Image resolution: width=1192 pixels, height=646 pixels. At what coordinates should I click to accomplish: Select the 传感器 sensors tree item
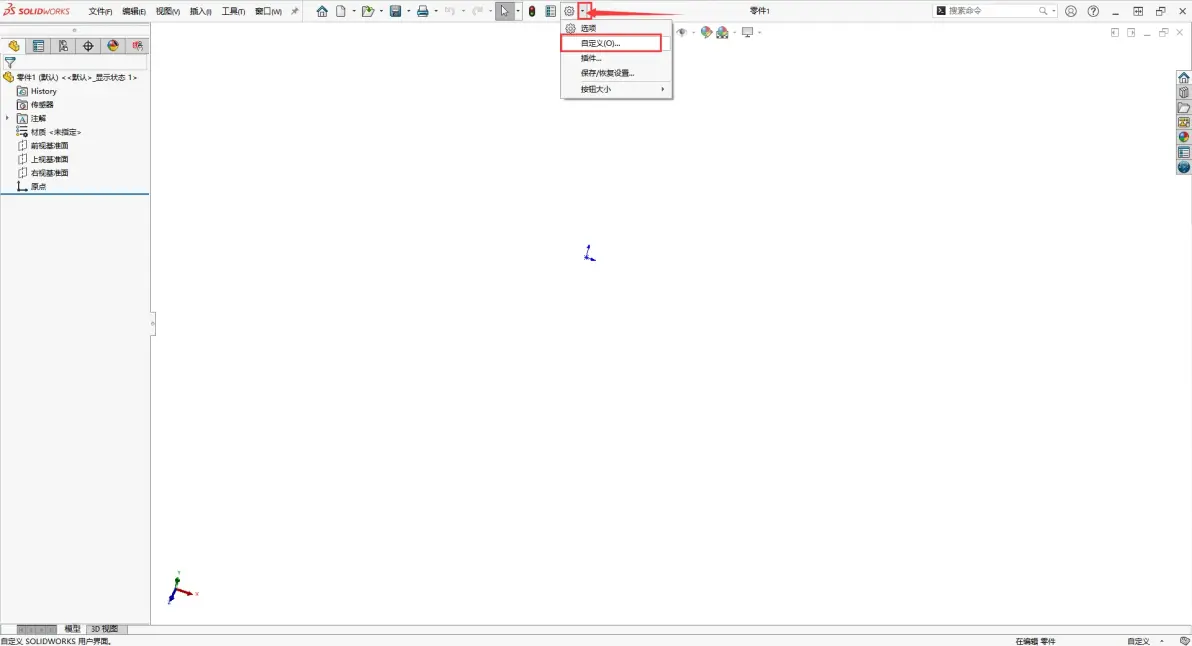click(42, 105)
